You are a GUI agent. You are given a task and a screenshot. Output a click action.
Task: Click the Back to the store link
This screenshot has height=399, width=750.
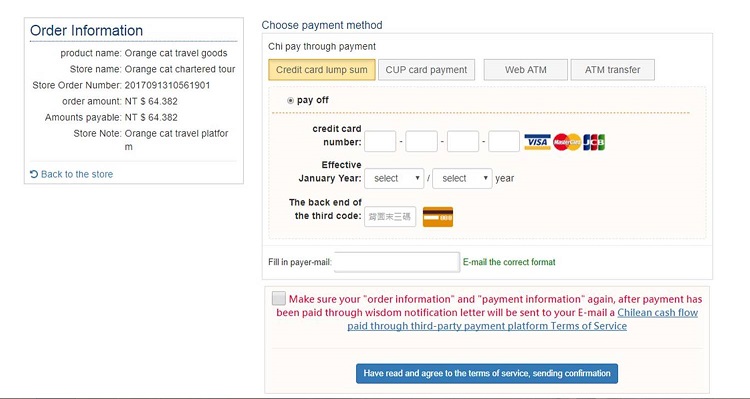[x=77, y=174]
